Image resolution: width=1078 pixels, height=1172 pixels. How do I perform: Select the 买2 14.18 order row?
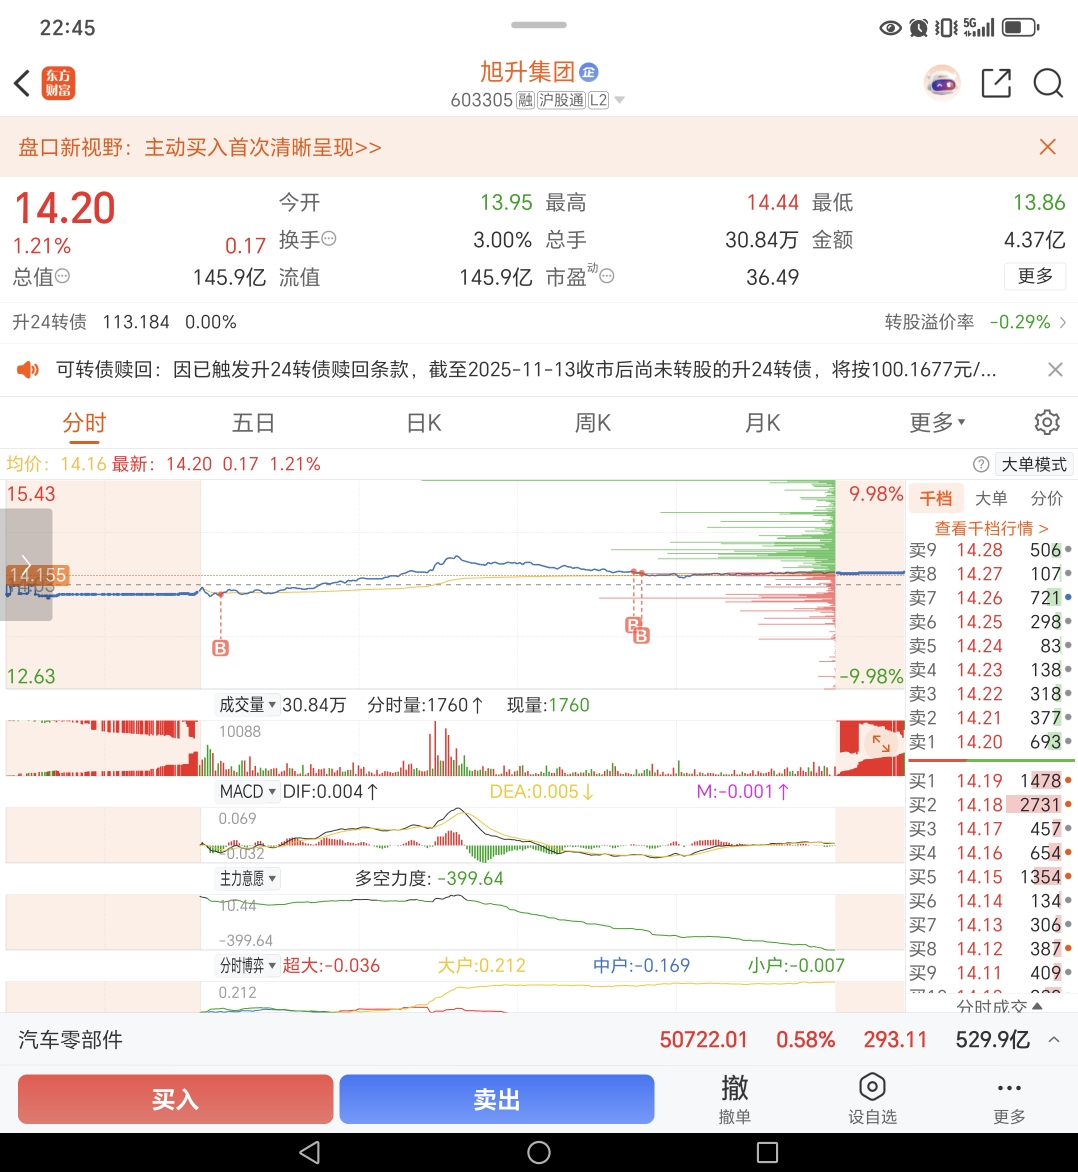(991, 805)
